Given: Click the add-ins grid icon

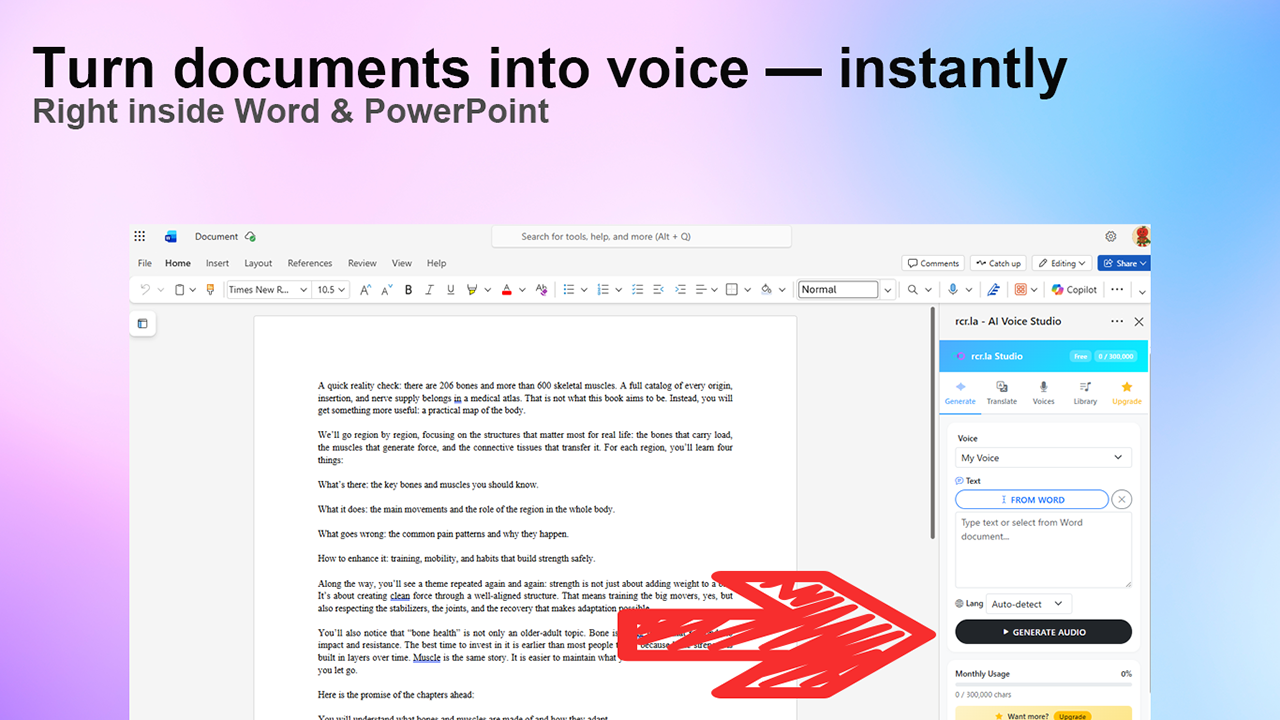Looking at the screenshot, I should tap(1021, 290).
